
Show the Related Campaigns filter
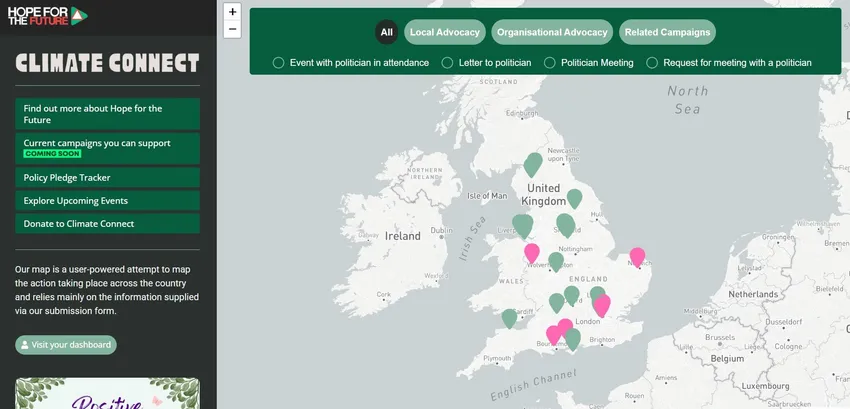667,32
